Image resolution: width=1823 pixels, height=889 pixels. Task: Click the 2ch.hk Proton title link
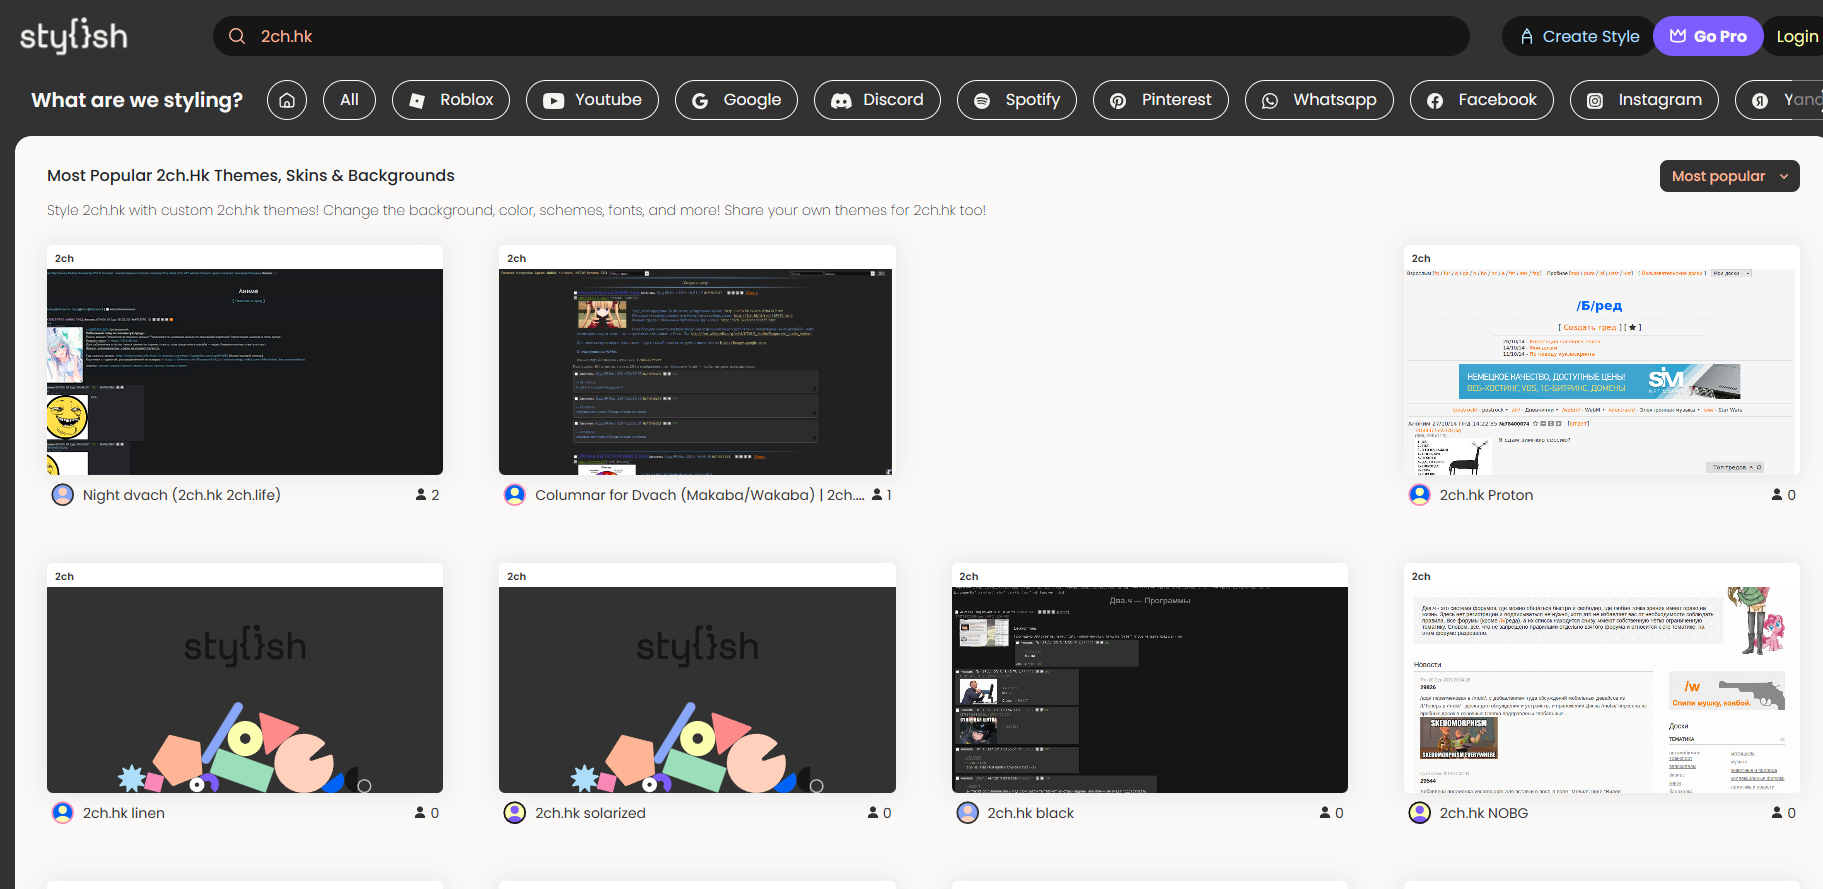click(1486, 495)
